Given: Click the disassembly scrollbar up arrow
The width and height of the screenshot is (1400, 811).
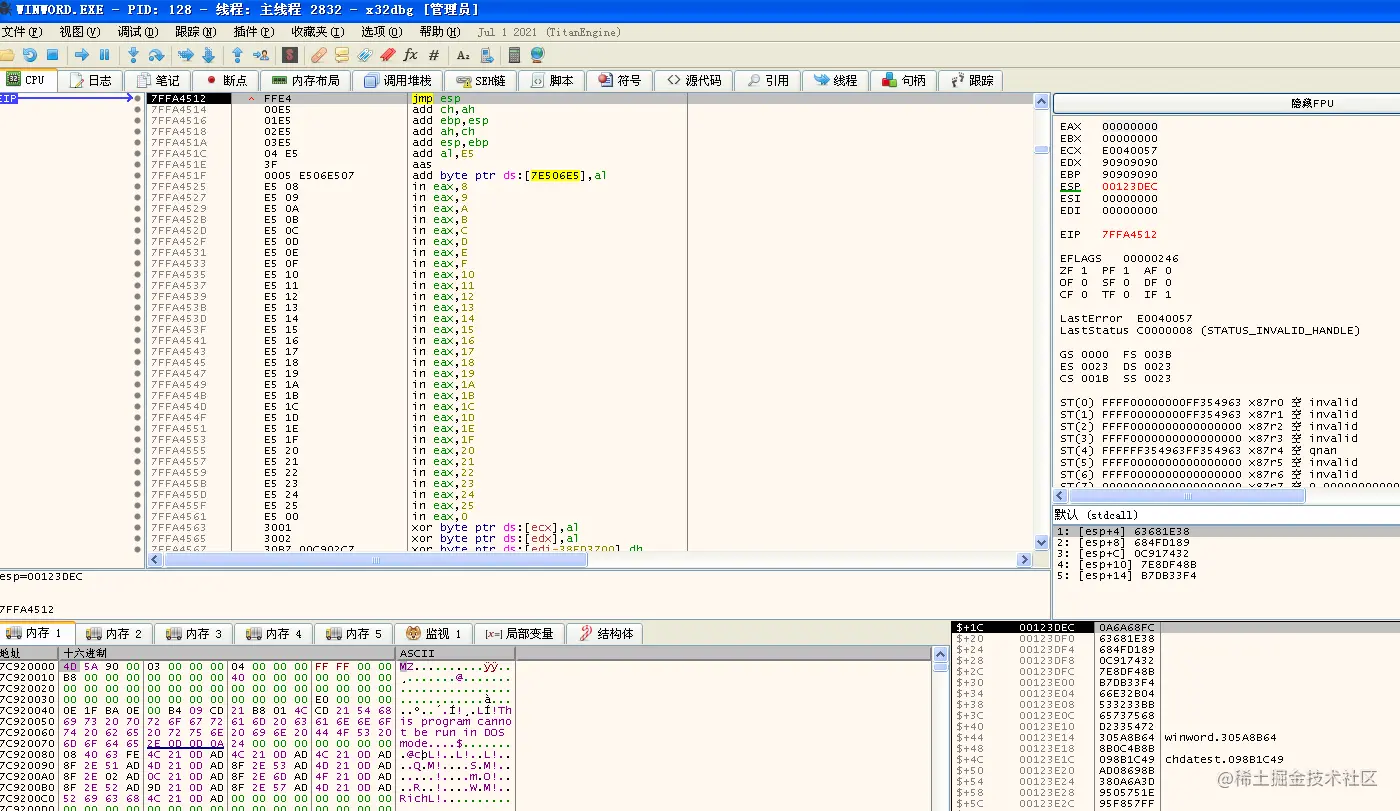Looking at the screenshot, I should point(1041,100).
